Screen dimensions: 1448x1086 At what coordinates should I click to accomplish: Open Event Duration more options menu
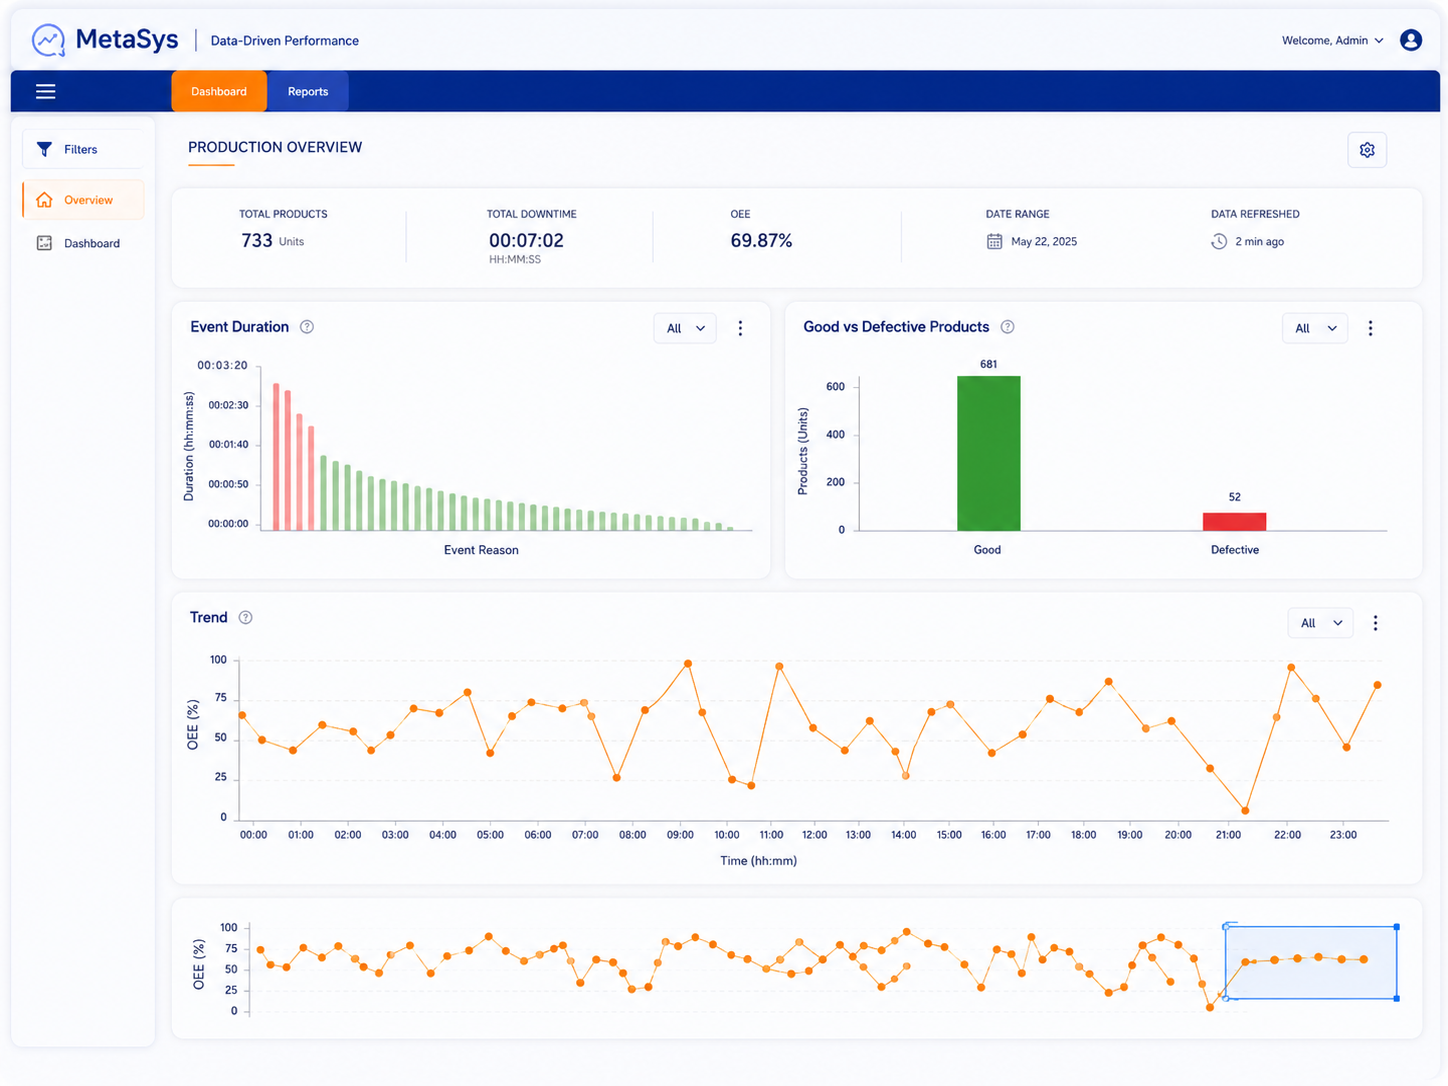point(740,328)
